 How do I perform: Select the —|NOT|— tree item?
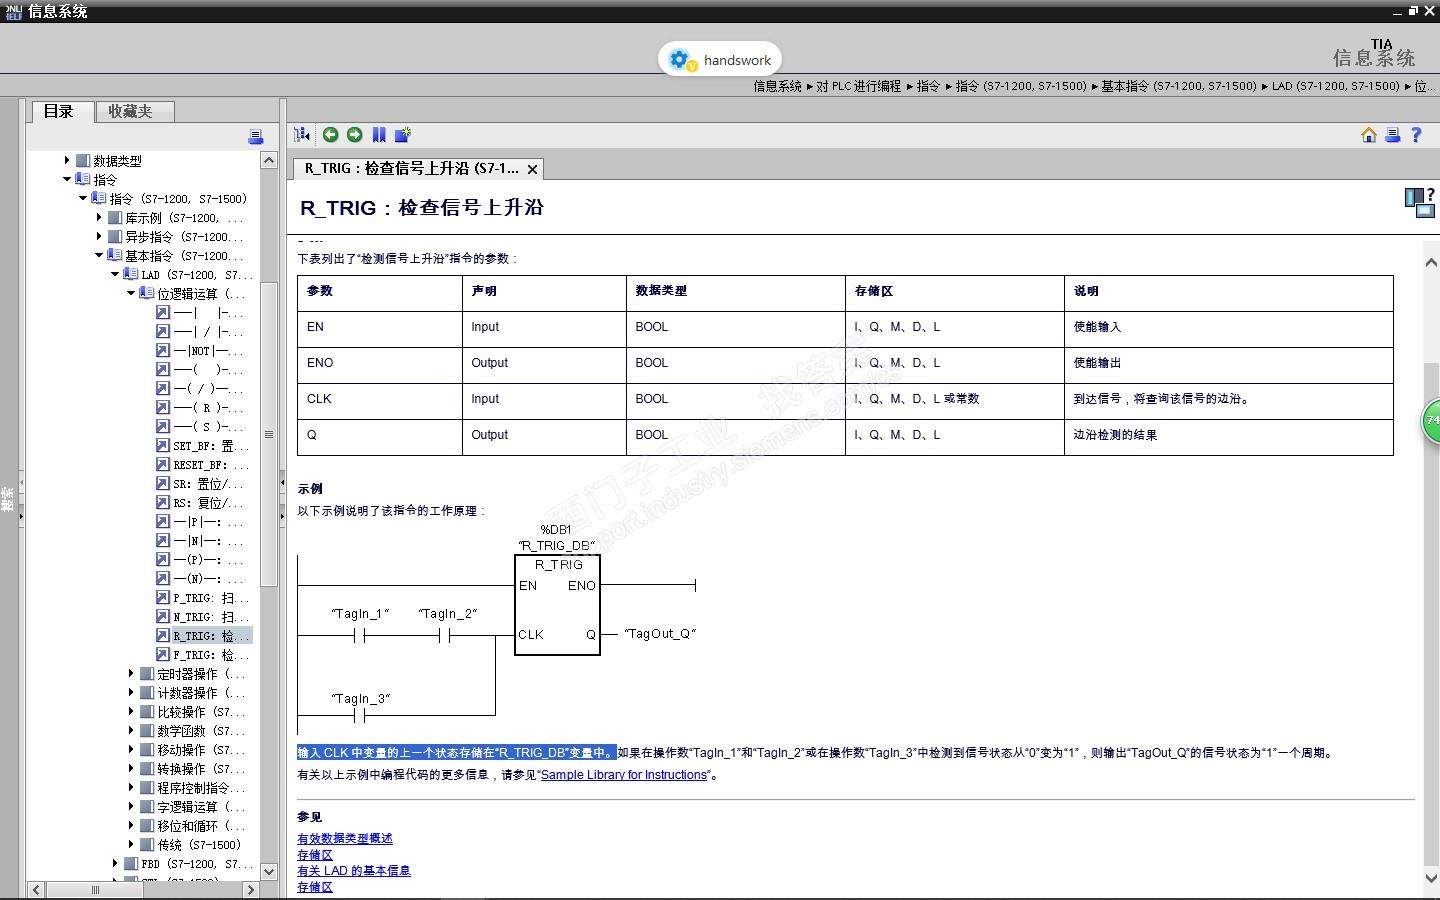tap(208, 350)
